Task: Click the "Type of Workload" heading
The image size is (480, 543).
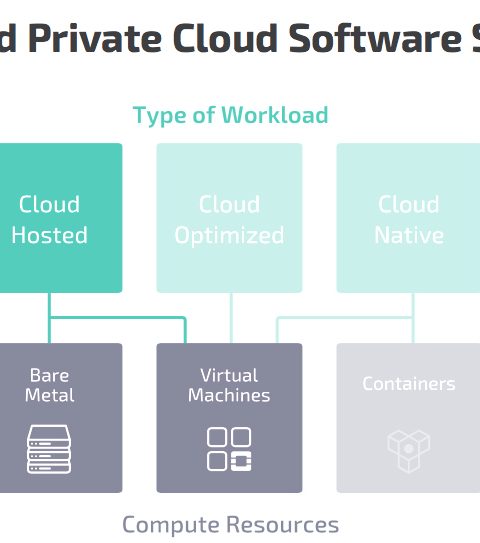Action: (231, 115)
